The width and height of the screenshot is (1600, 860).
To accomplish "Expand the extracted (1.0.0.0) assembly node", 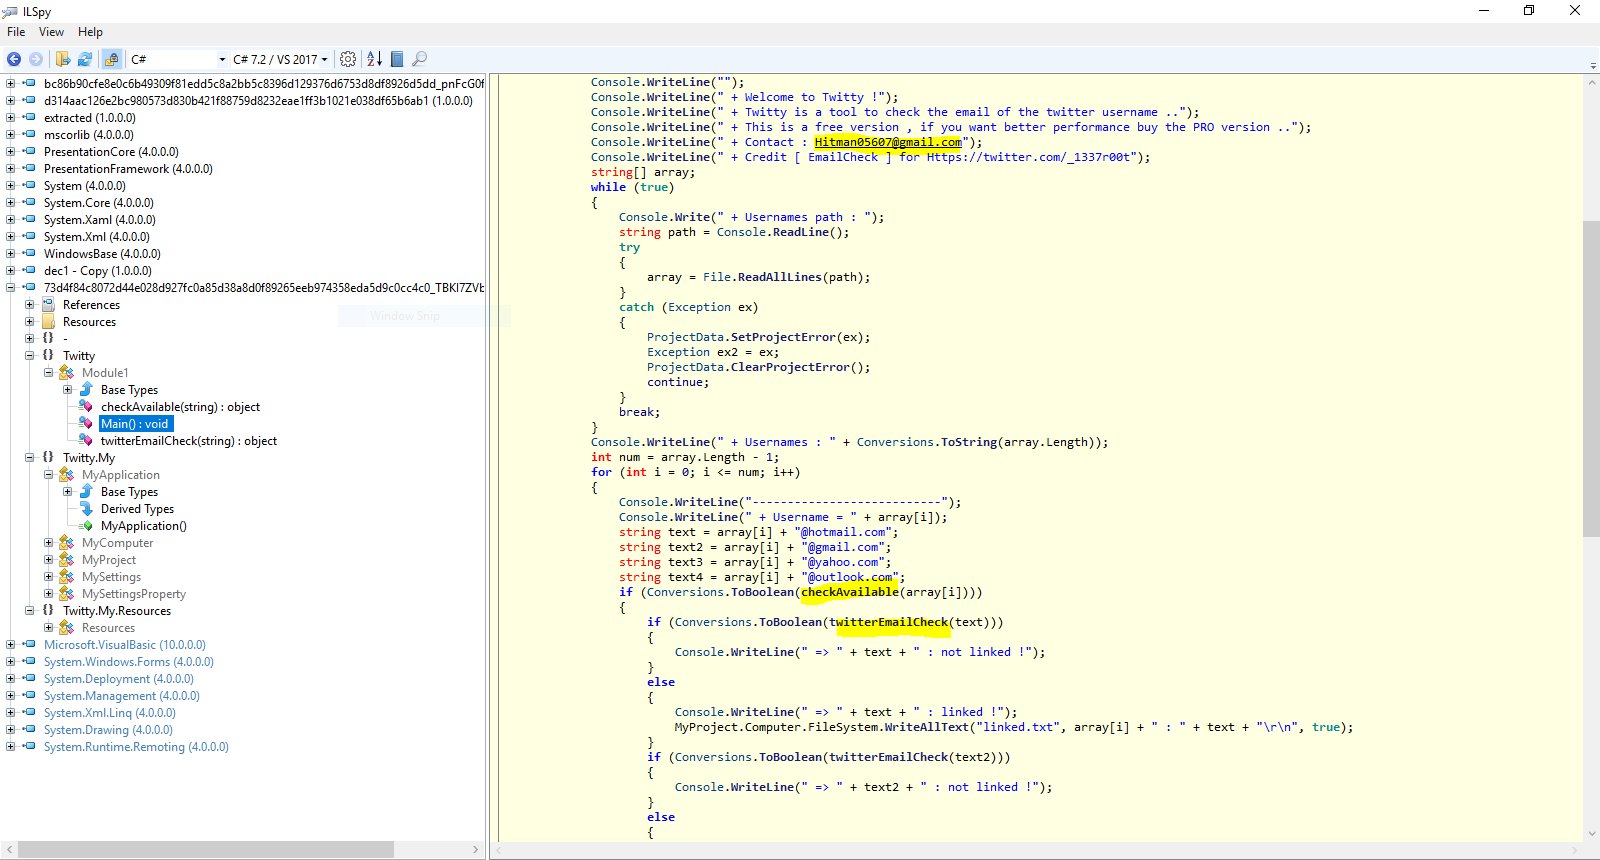I will [10, 117].
